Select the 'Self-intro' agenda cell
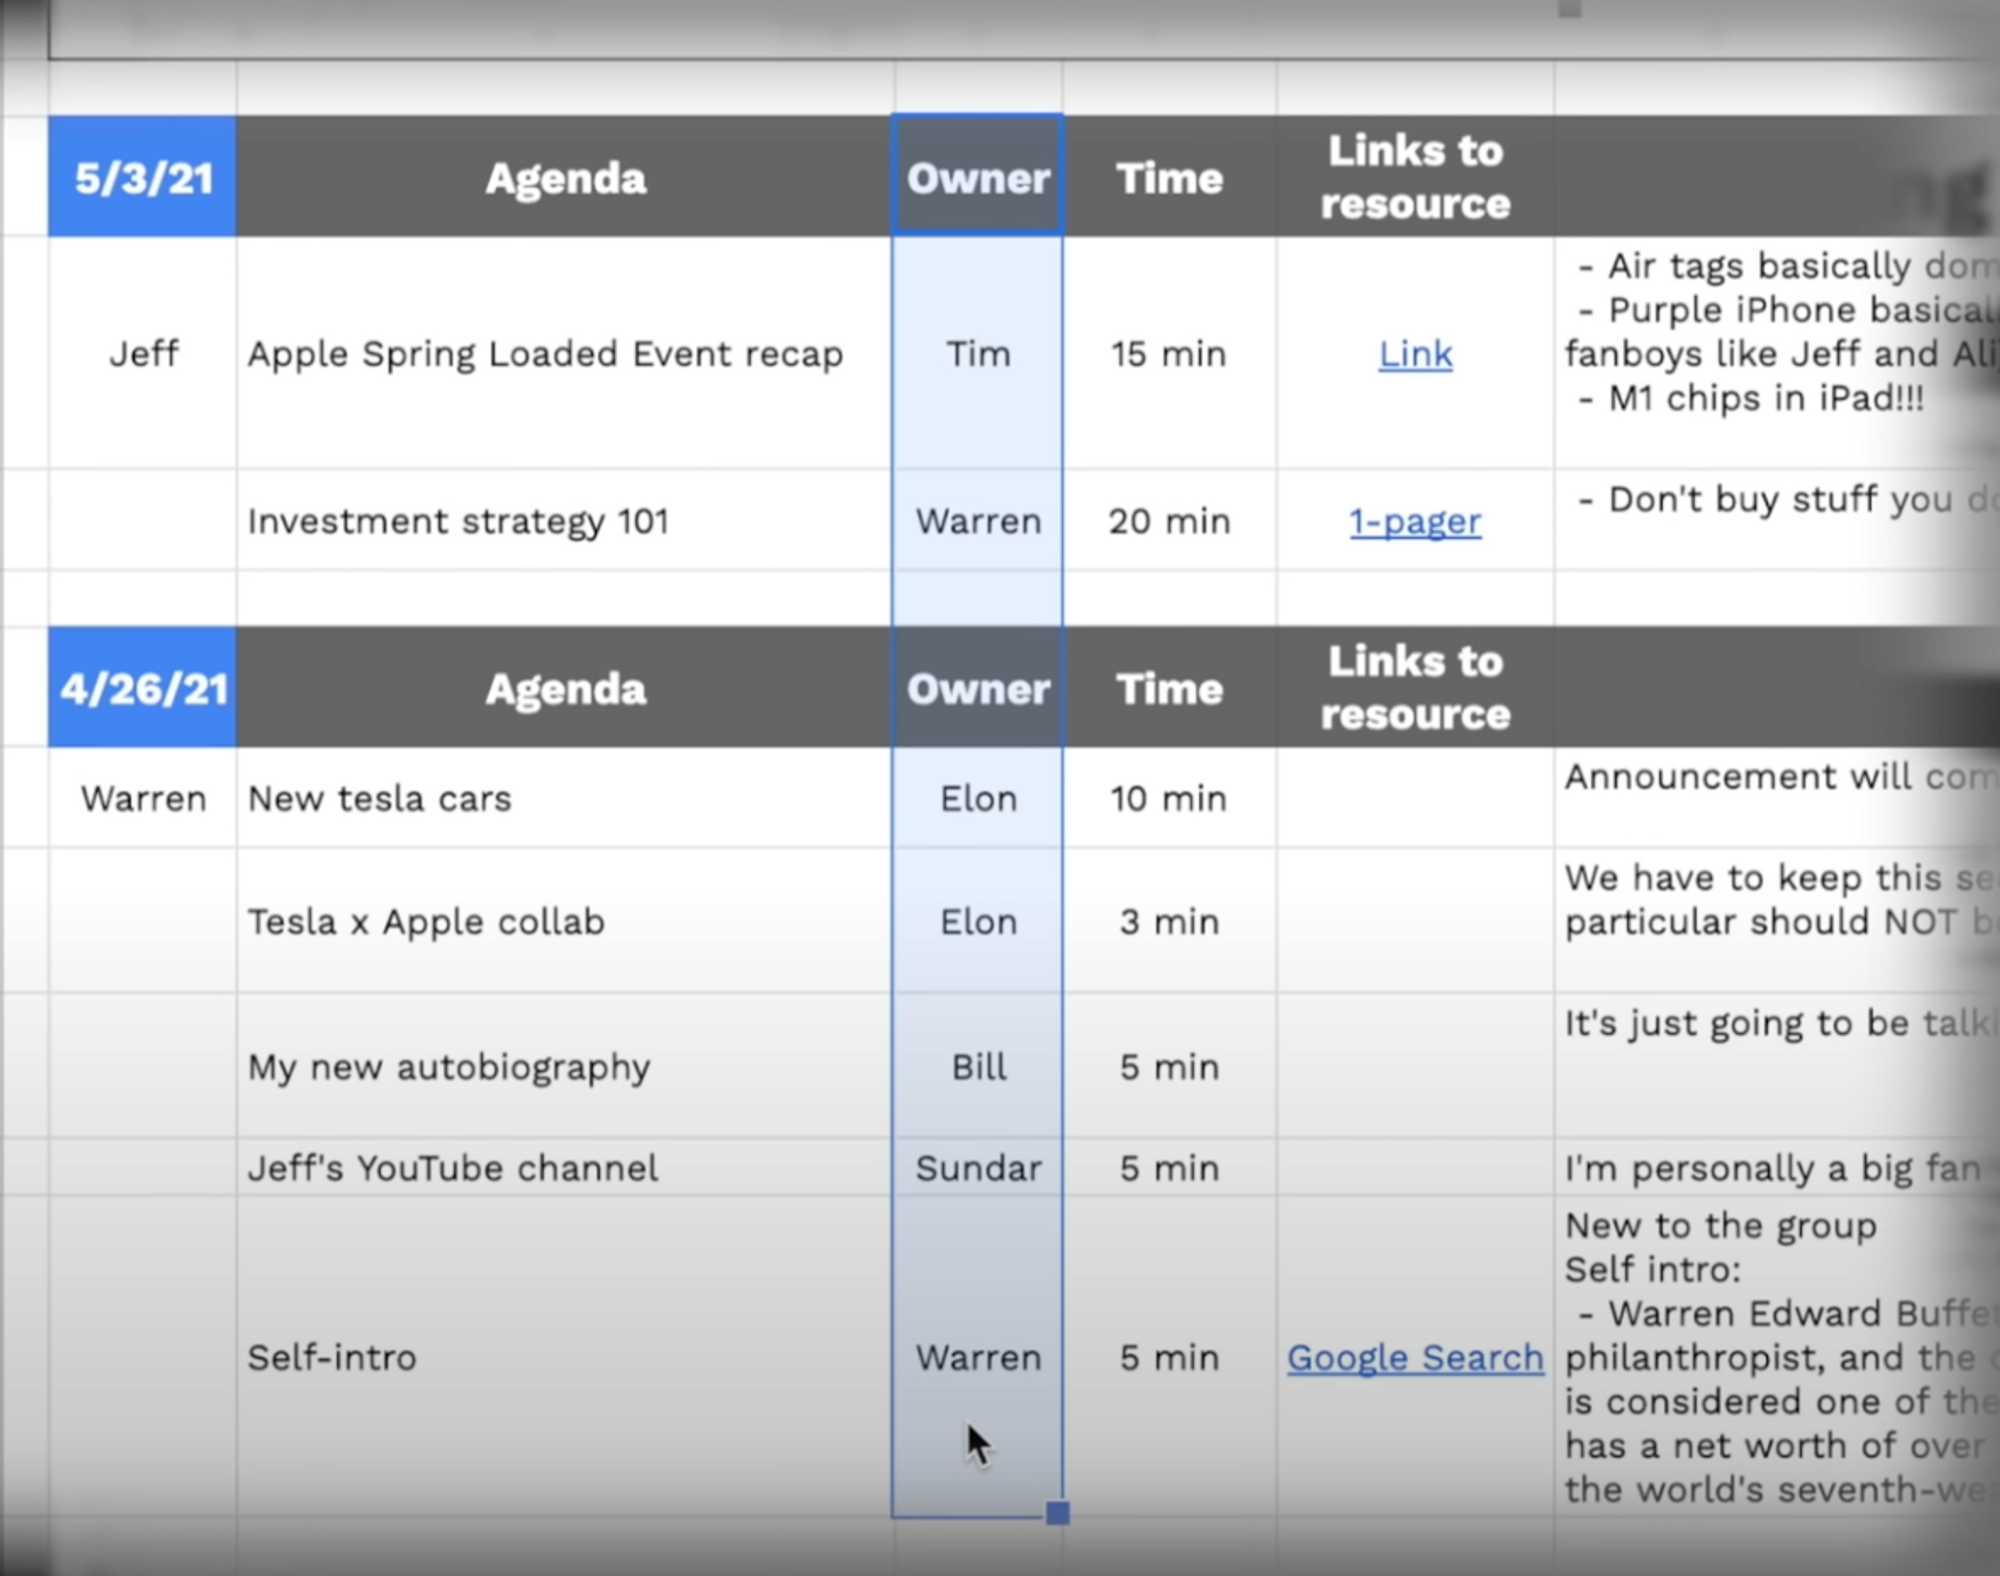 click(x=565, y=1357)
